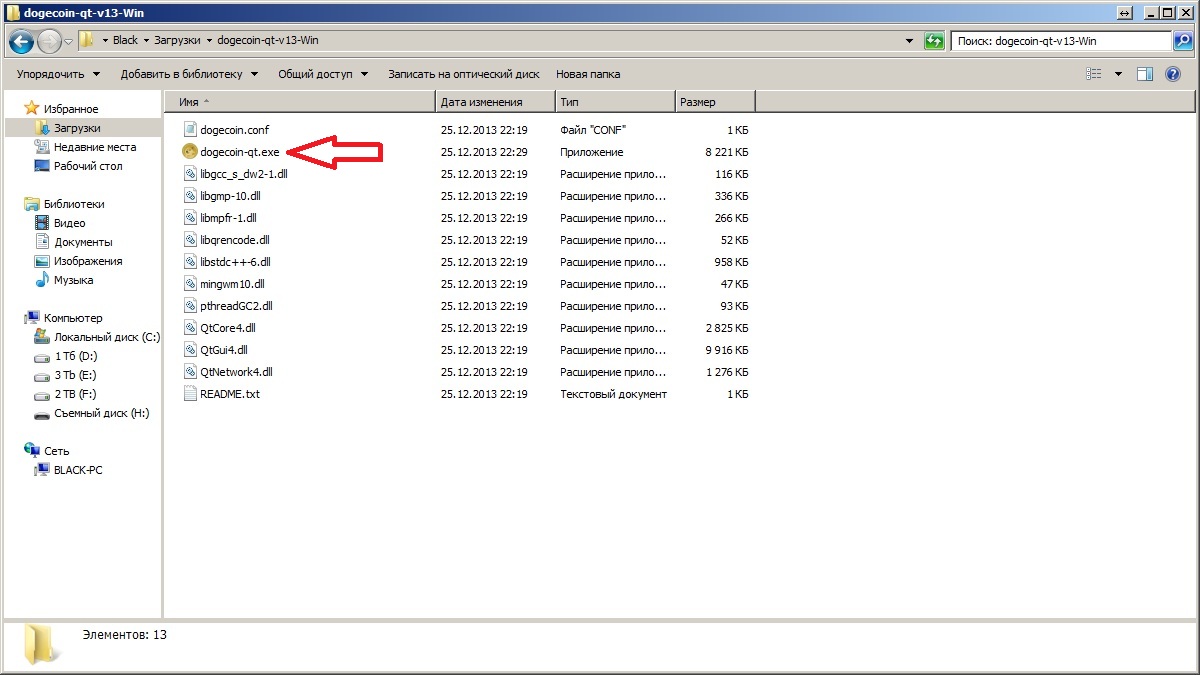Select Загрузки in the navigation pane
This screenshot has width=1200, height=675.
(77, 128)
